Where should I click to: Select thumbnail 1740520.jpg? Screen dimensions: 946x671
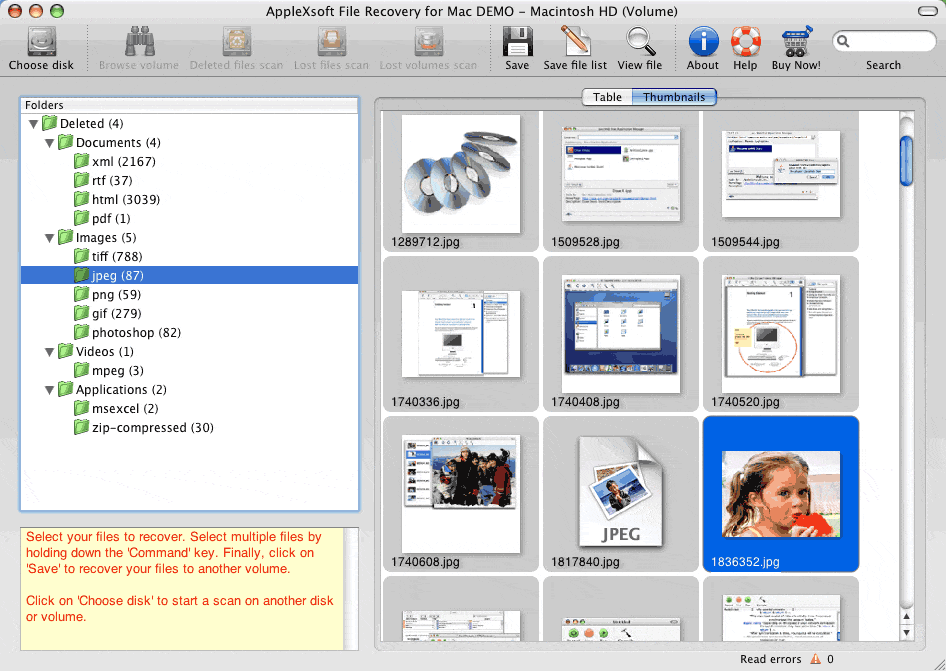(781, 334)
